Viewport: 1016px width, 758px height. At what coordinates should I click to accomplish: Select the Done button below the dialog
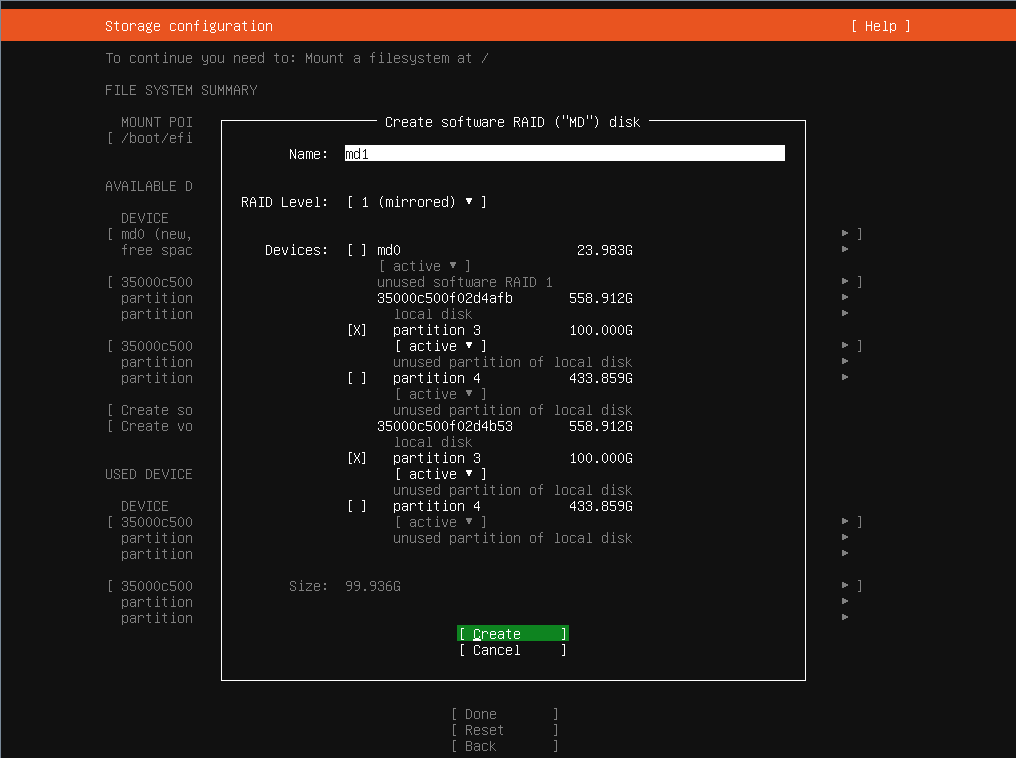click(x=504, y=714)
